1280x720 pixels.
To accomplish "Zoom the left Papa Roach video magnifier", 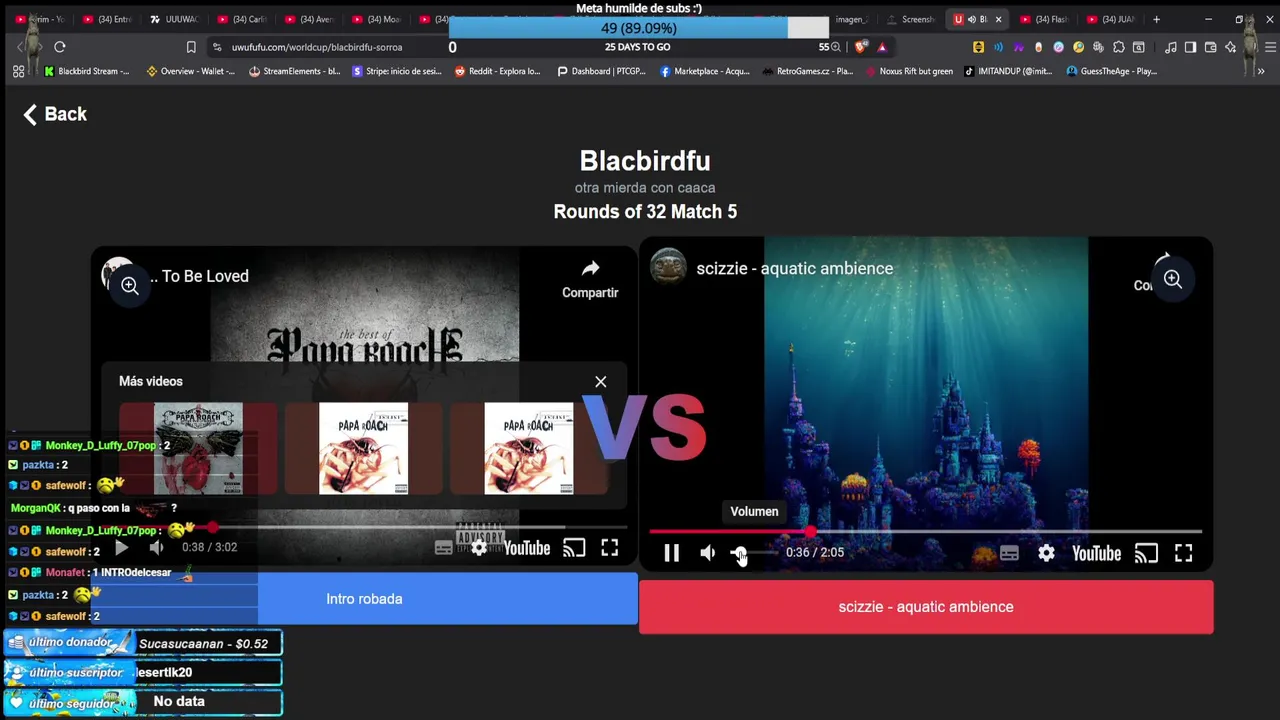I will [130, 286].
